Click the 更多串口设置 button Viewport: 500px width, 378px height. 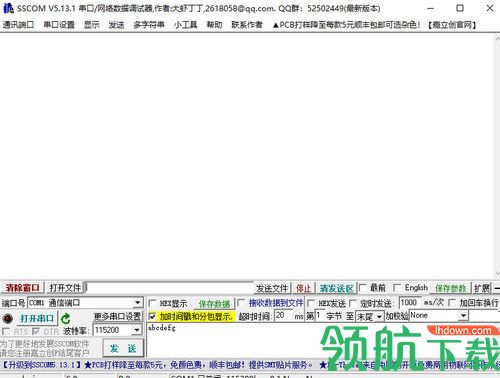click(117, 316)
